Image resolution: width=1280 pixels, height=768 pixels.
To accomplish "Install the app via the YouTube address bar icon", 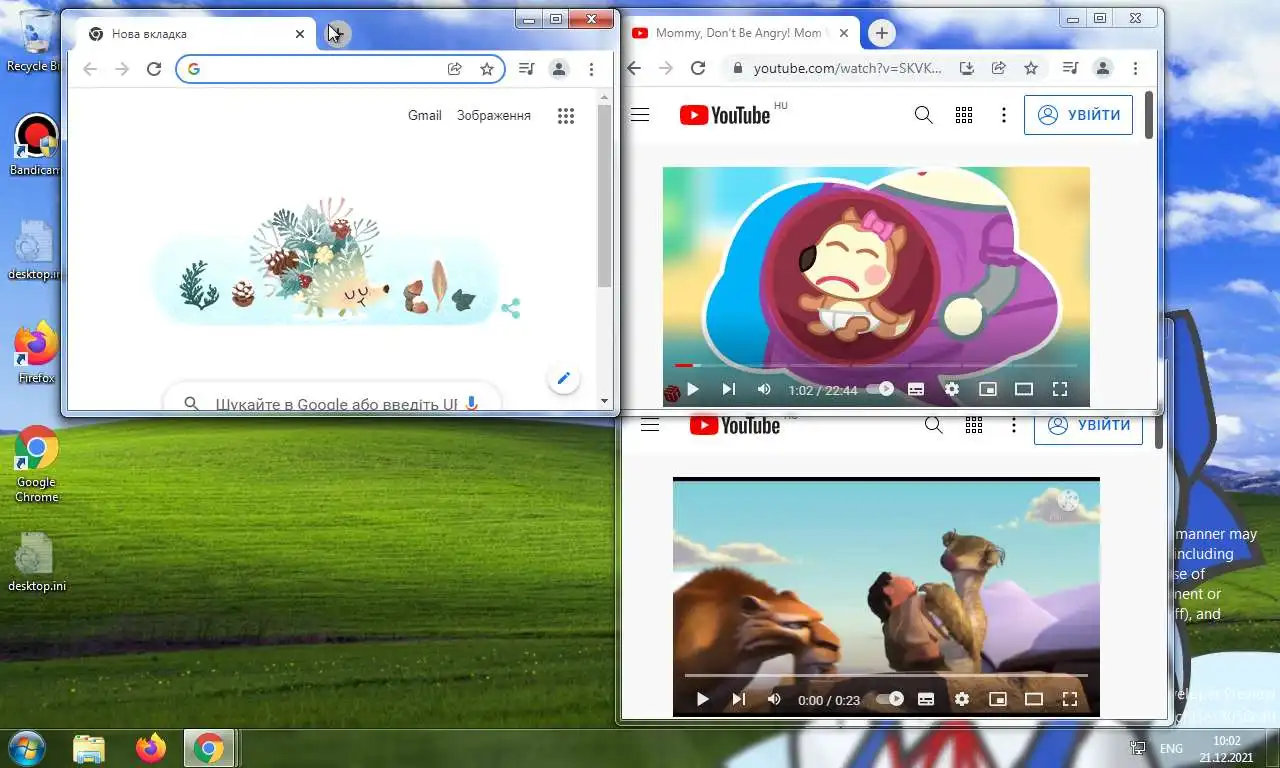I will pos(966,68).
